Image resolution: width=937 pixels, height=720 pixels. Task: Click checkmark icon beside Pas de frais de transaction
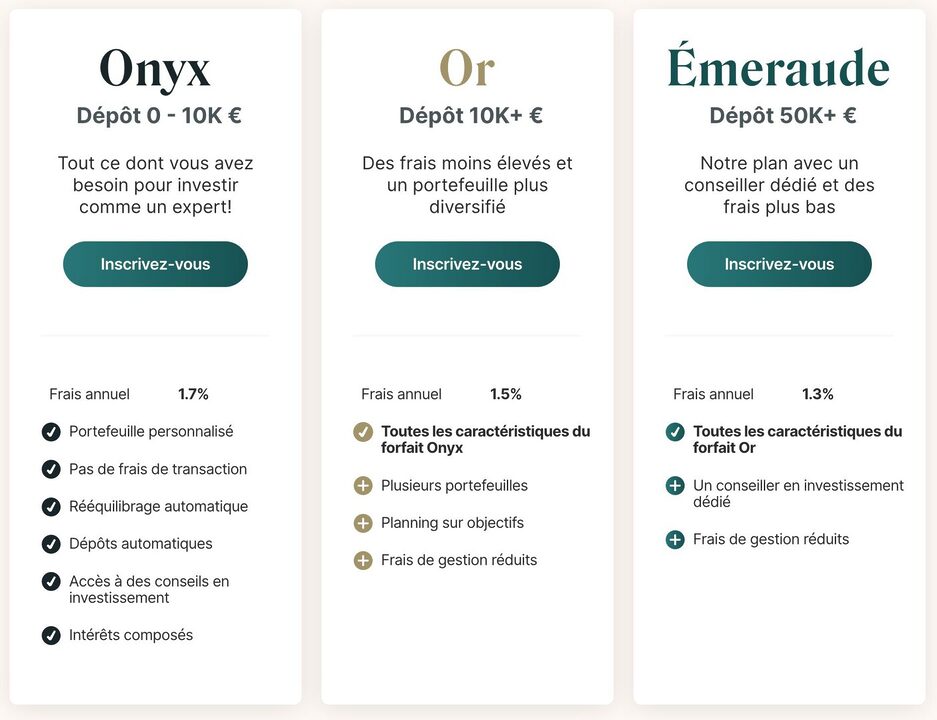[51, 469]
